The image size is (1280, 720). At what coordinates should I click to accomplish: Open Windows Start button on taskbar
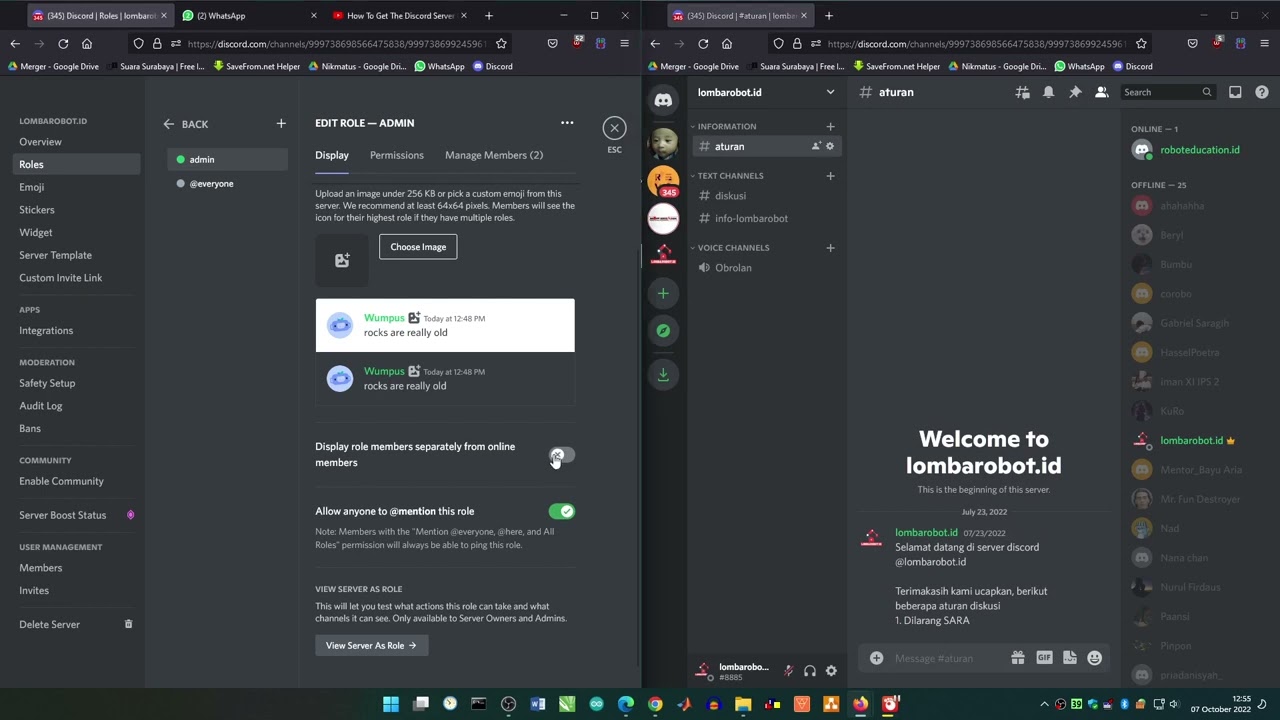click(x=391, y=704)
